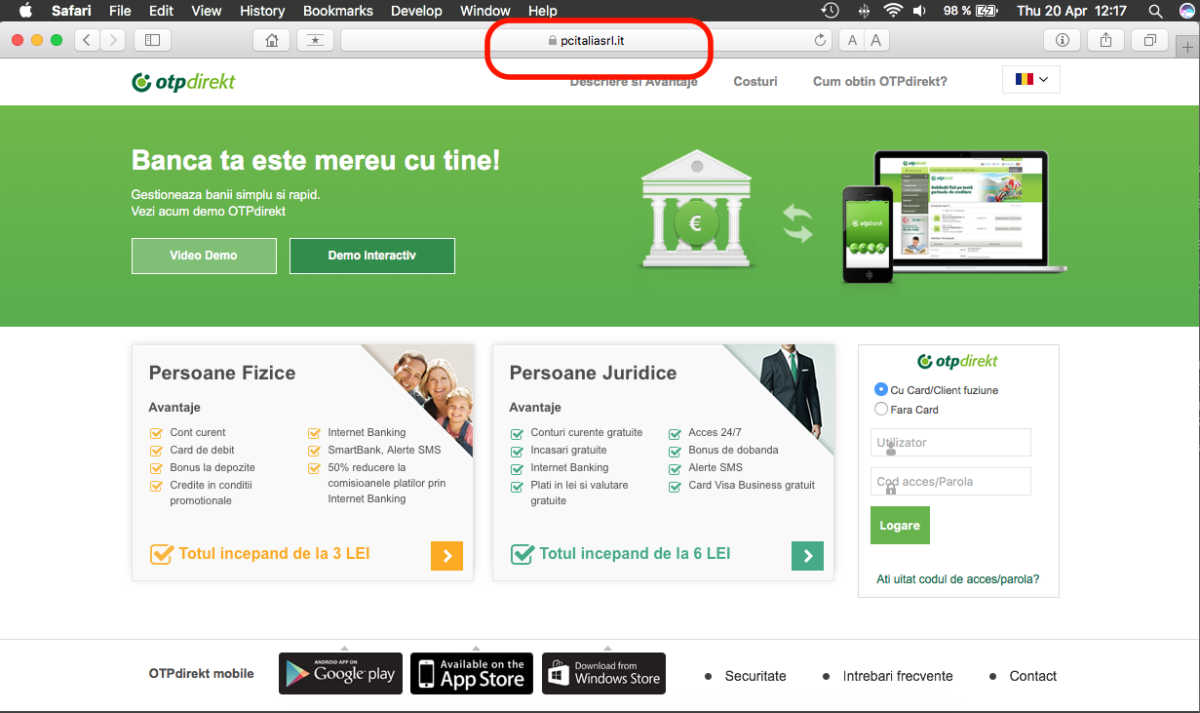Viewport: 1200px width, 713px height.
Task: Open Descriere si Avantaje link
Action: 634,82
